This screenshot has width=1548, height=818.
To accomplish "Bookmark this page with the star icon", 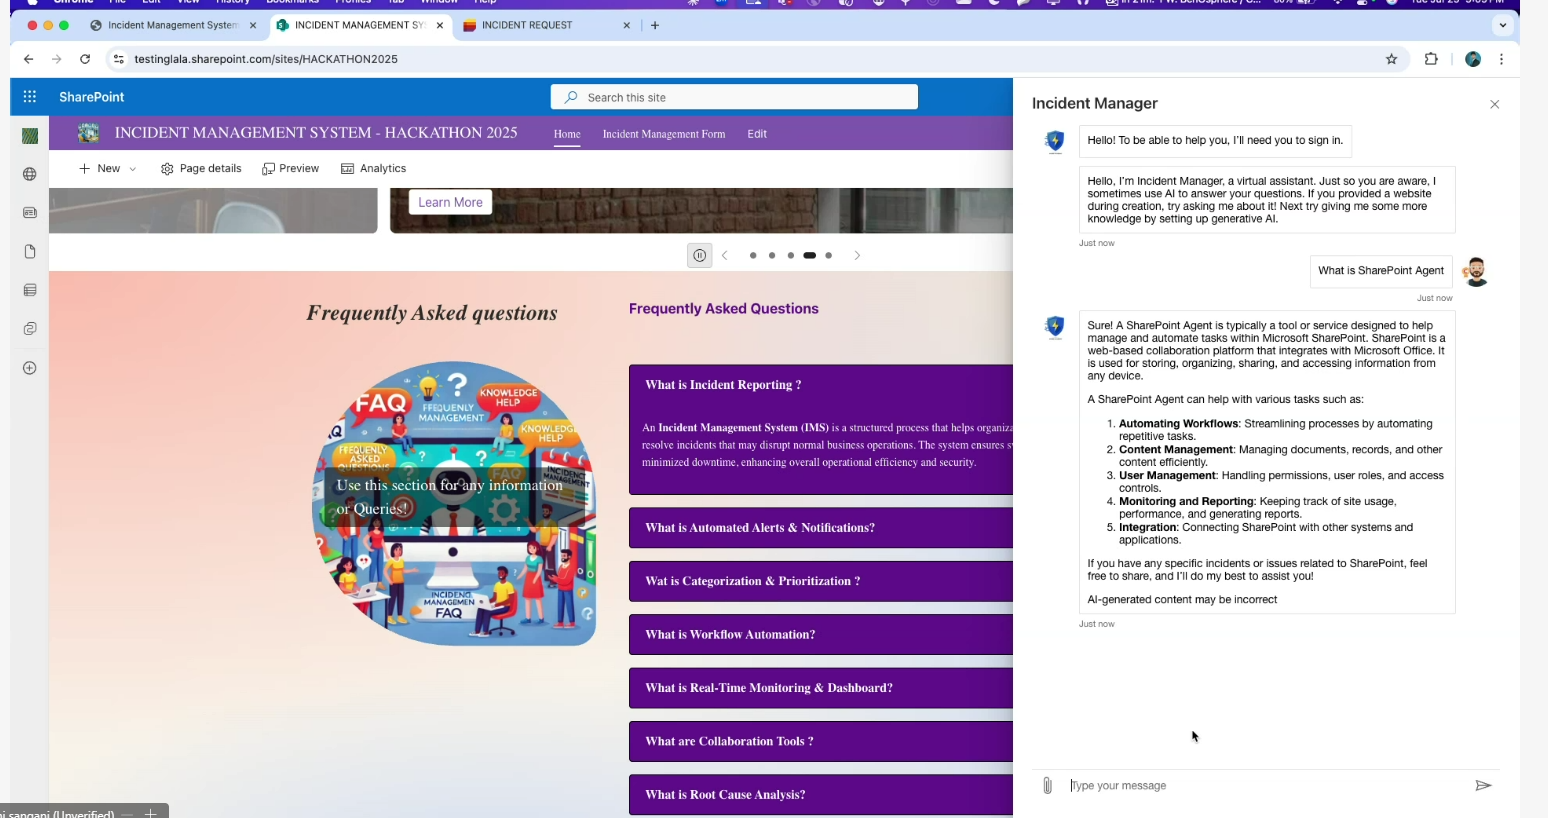I will (1391, 59).
